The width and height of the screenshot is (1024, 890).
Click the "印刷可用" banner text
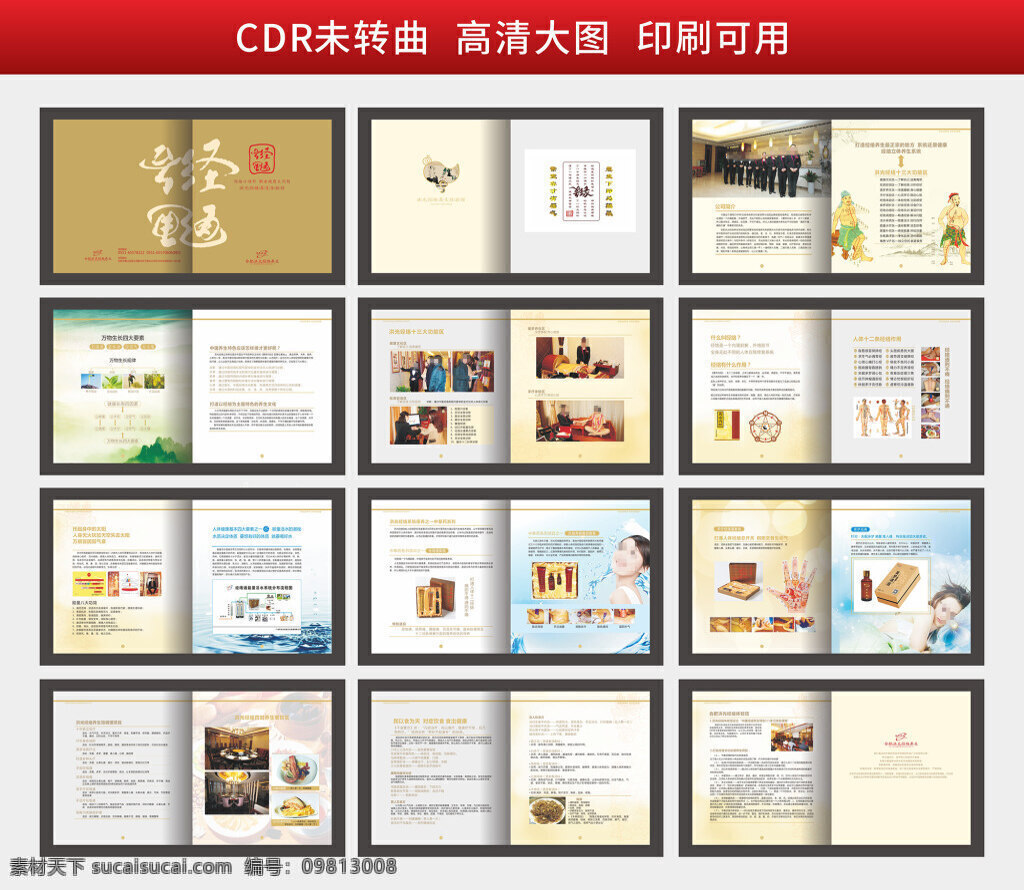click(713, 37)
